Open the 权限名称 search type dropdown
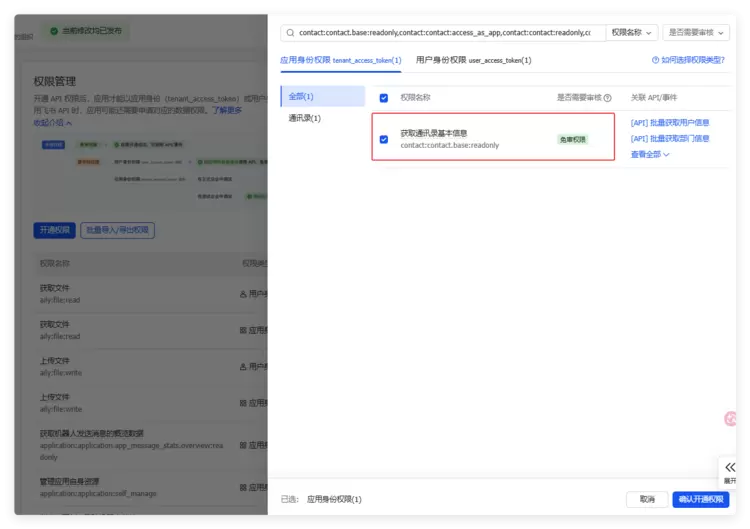The image size is (750, 529). pyautogui.click(x=632, y=33)
